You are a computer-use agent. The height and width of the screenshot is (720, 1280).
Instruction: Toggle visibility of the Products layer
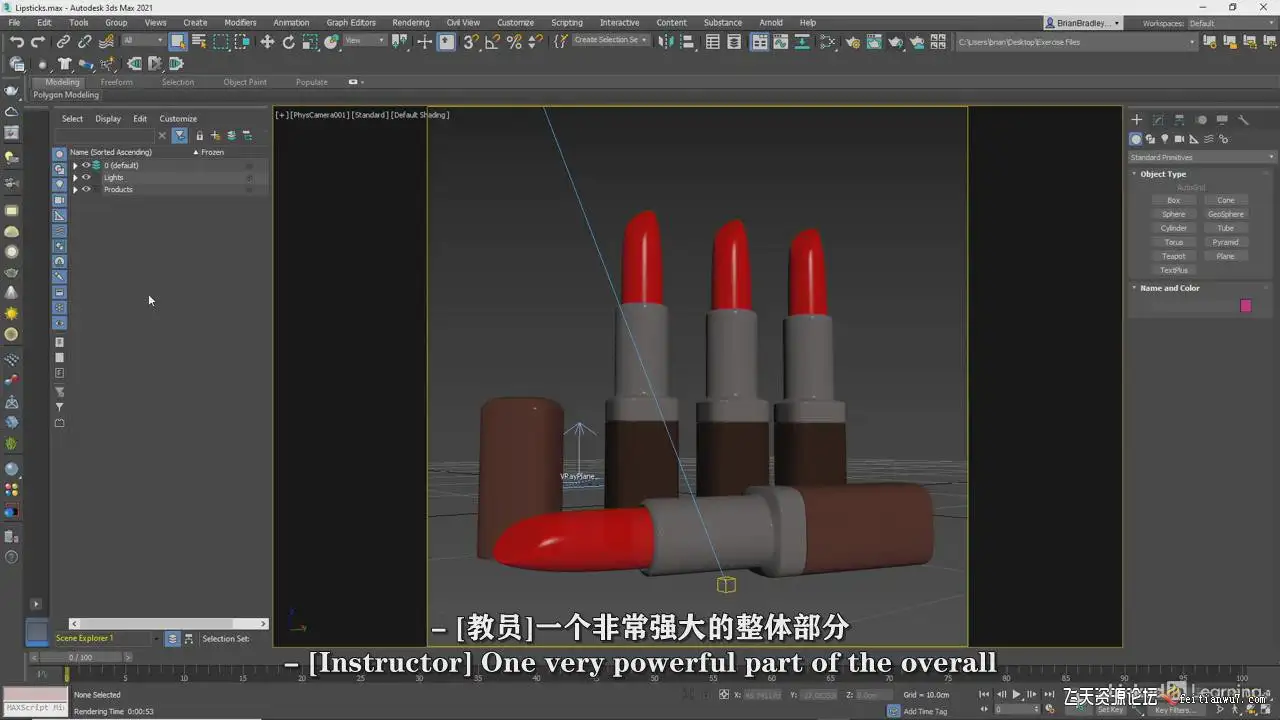click(86, 189)
